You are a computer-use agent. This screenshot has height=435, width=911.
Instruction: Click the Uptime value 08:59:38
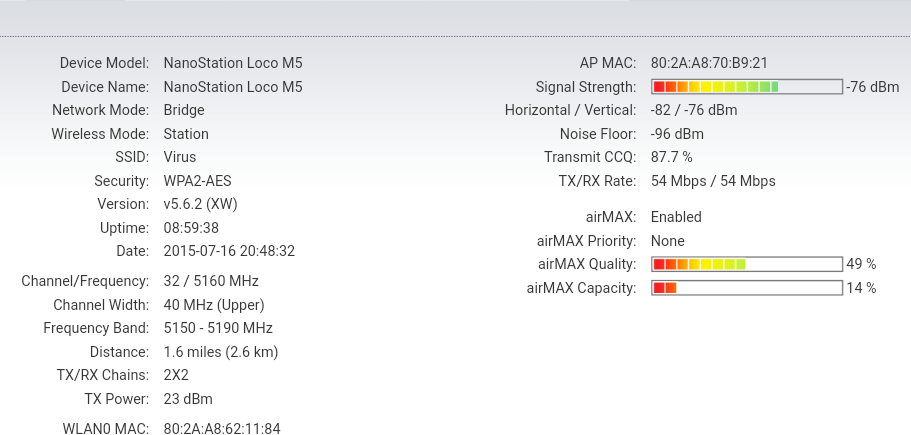tap(191, 228)
